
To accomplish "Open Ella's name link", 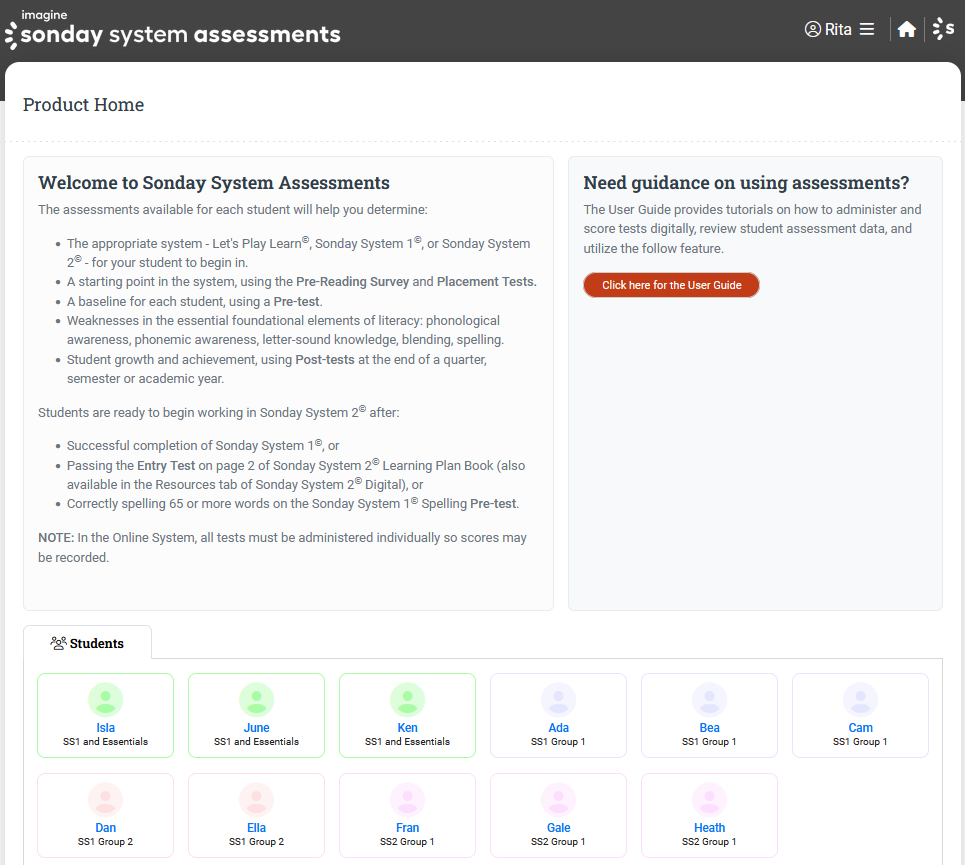I will click(x=257, y=828).
